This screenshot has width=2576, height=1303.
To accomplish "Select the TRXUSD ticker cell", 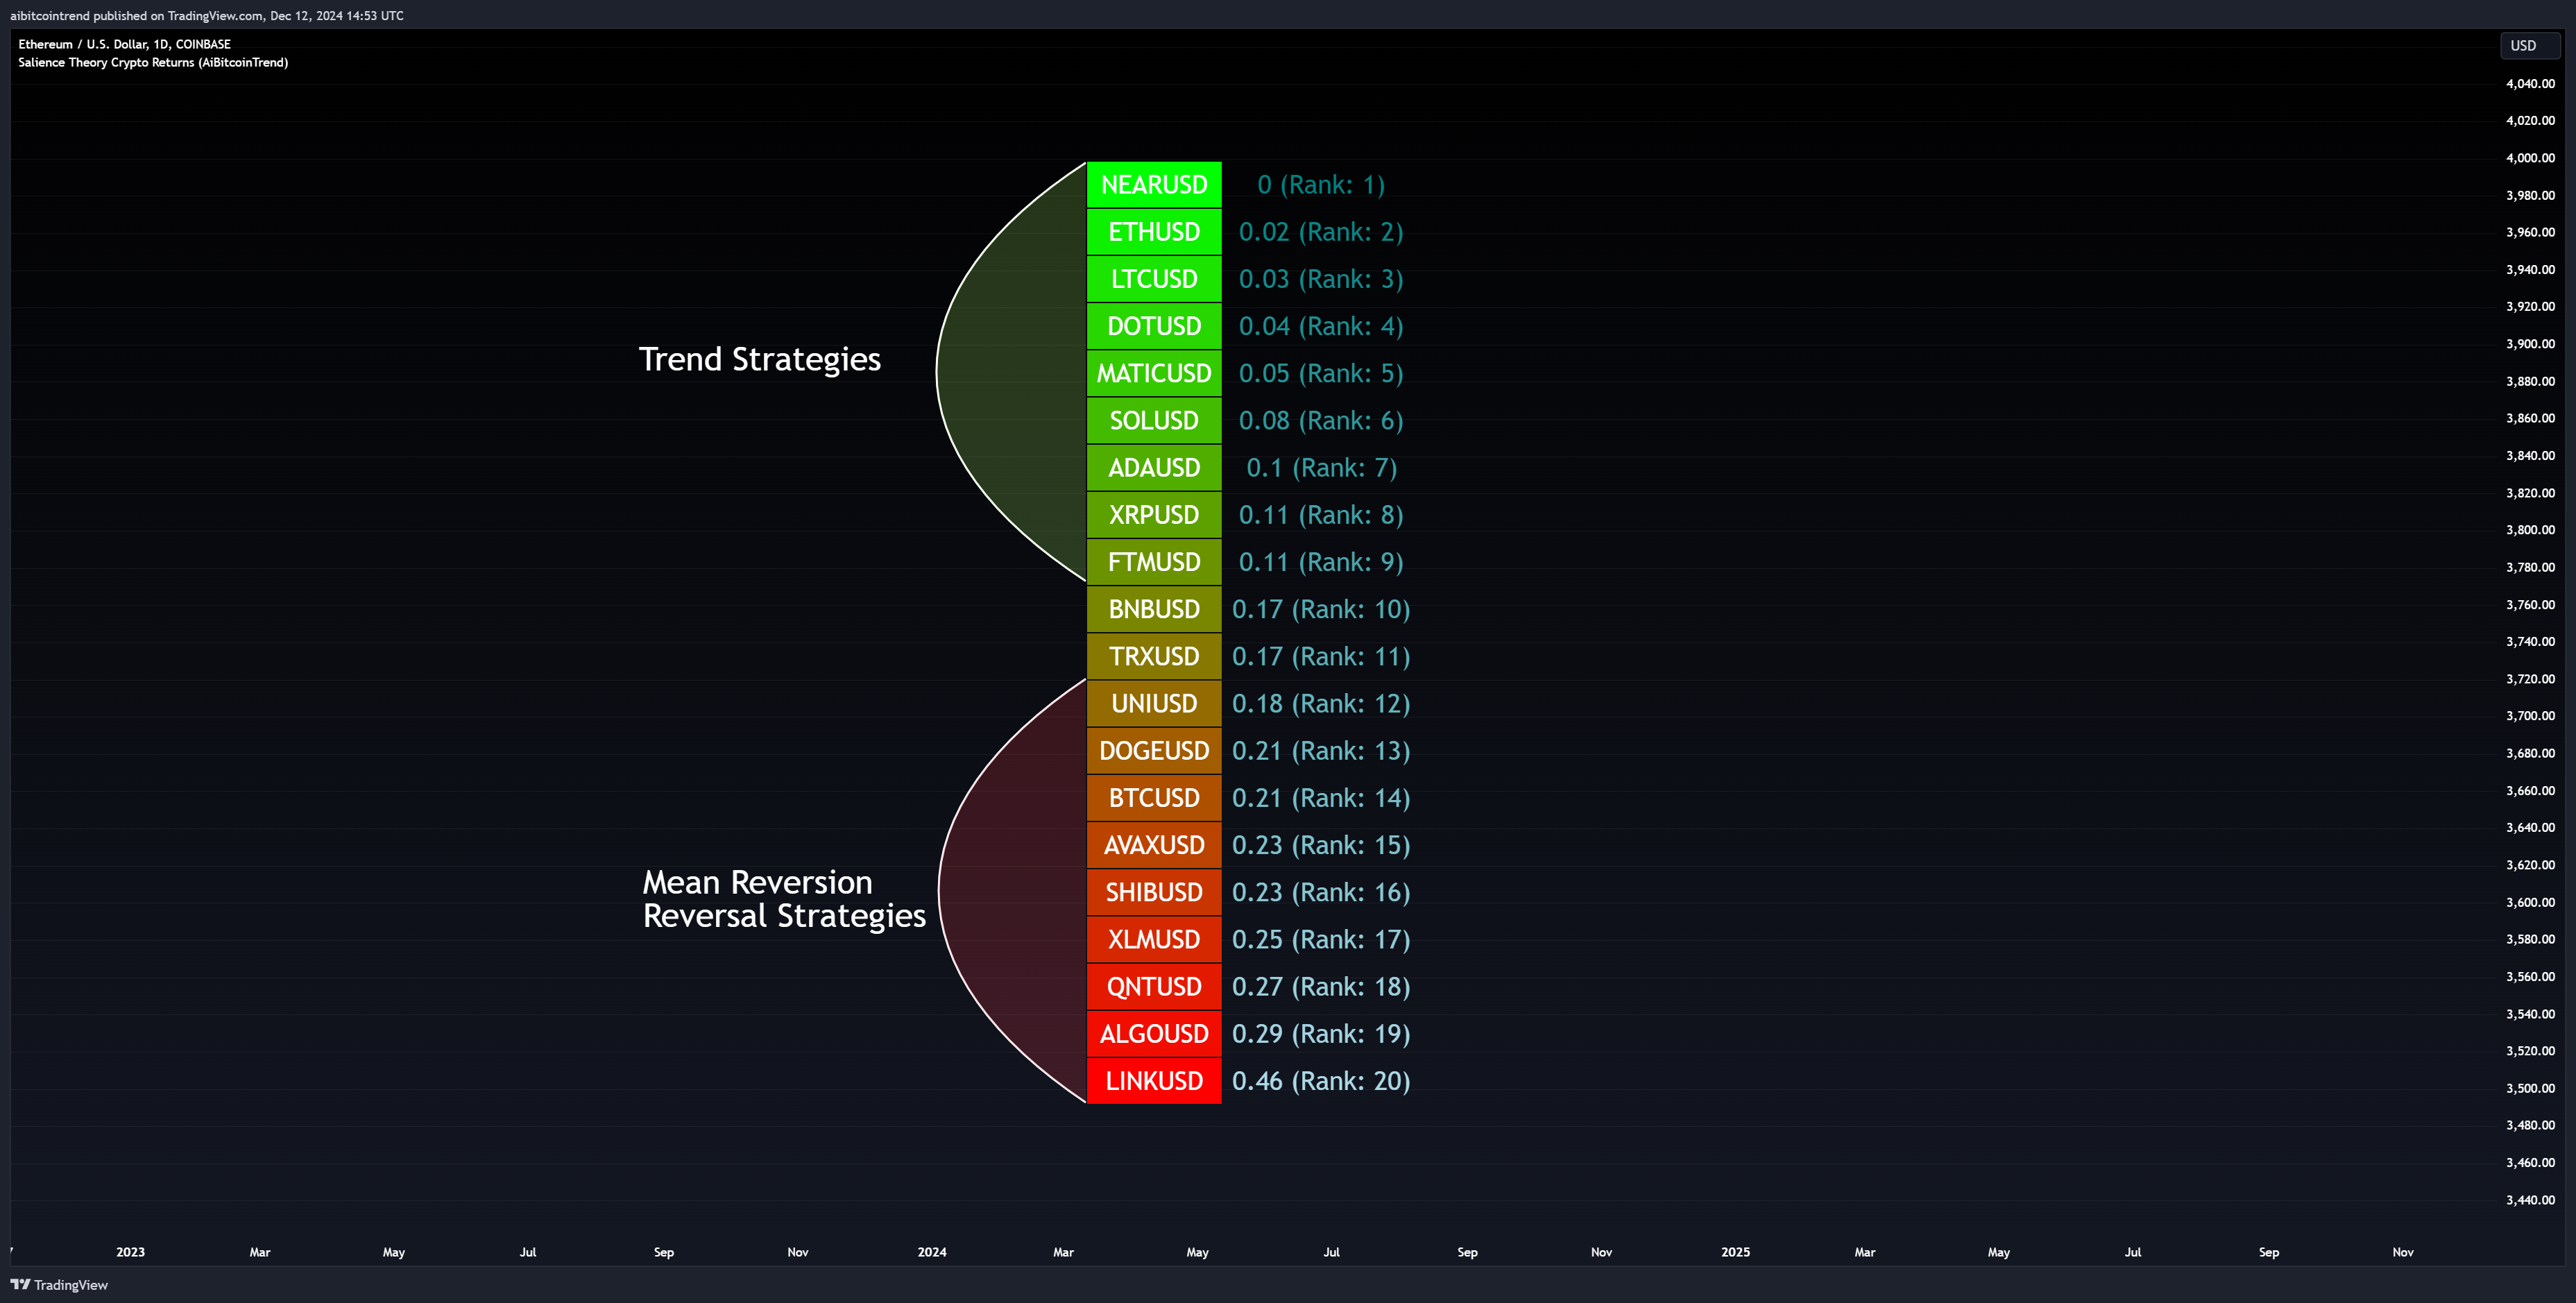I will point(1154,656).
